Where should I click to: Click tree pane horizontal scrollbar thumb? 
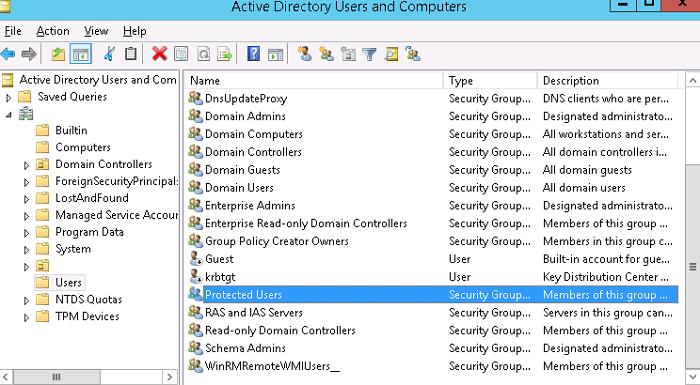tap(57, 377)
